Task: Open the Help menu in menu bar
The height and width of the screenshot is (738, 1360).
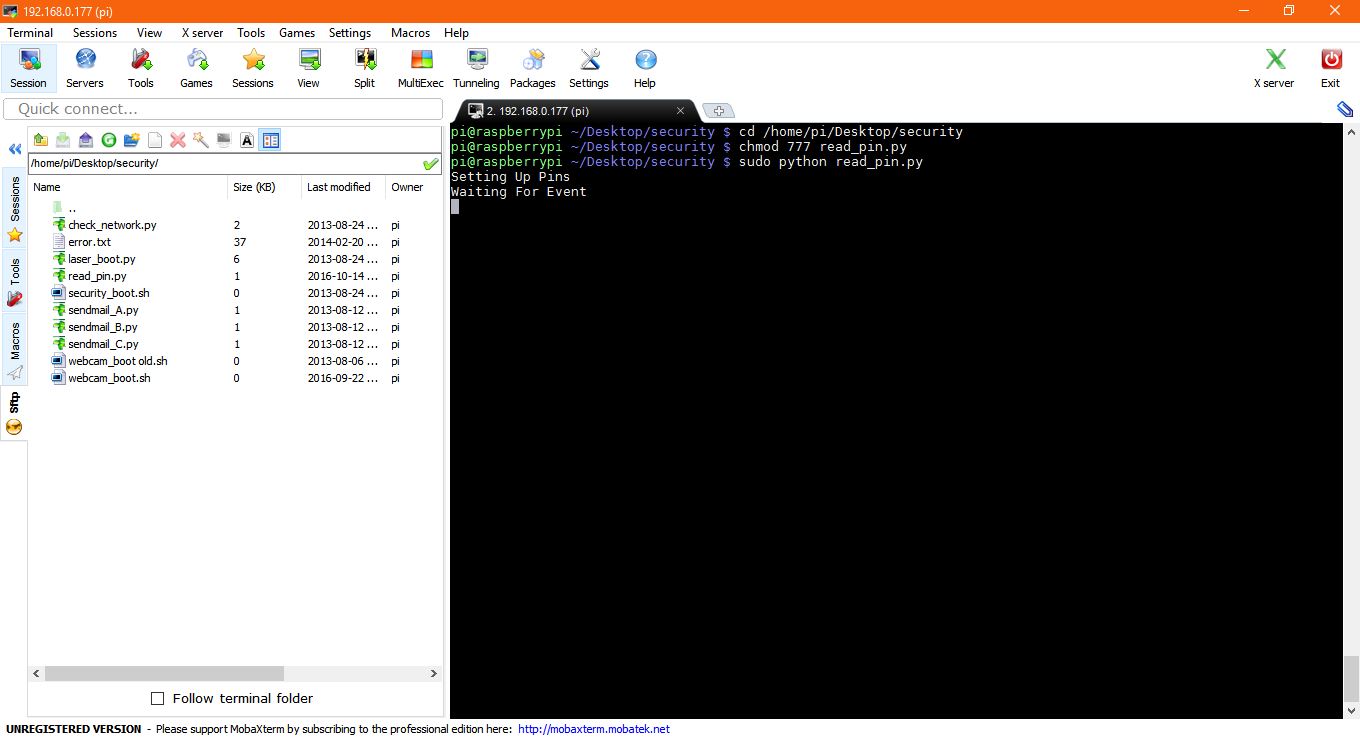Action: (456, 33)
